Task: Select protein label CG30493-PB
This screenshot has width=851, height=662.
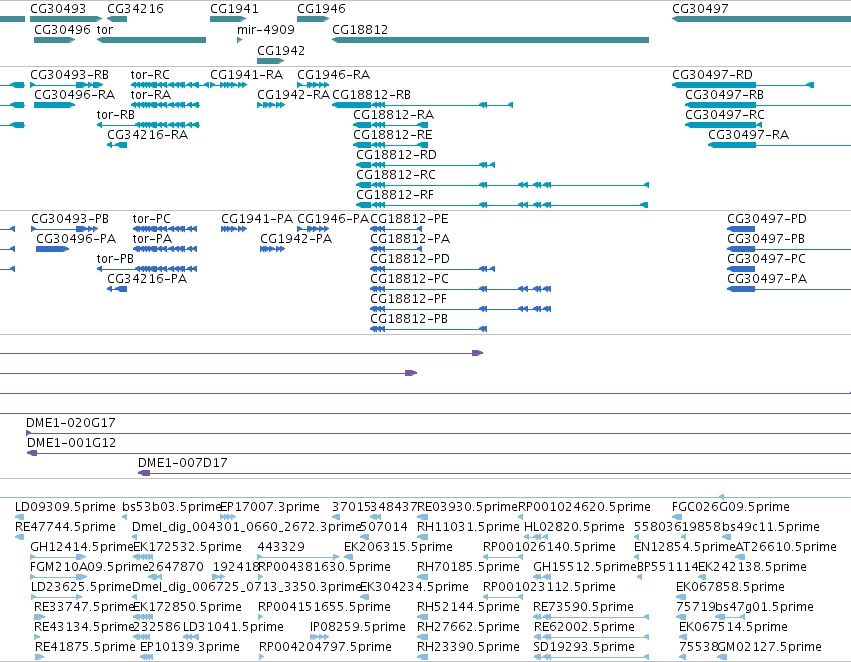Action: point(70,219)
